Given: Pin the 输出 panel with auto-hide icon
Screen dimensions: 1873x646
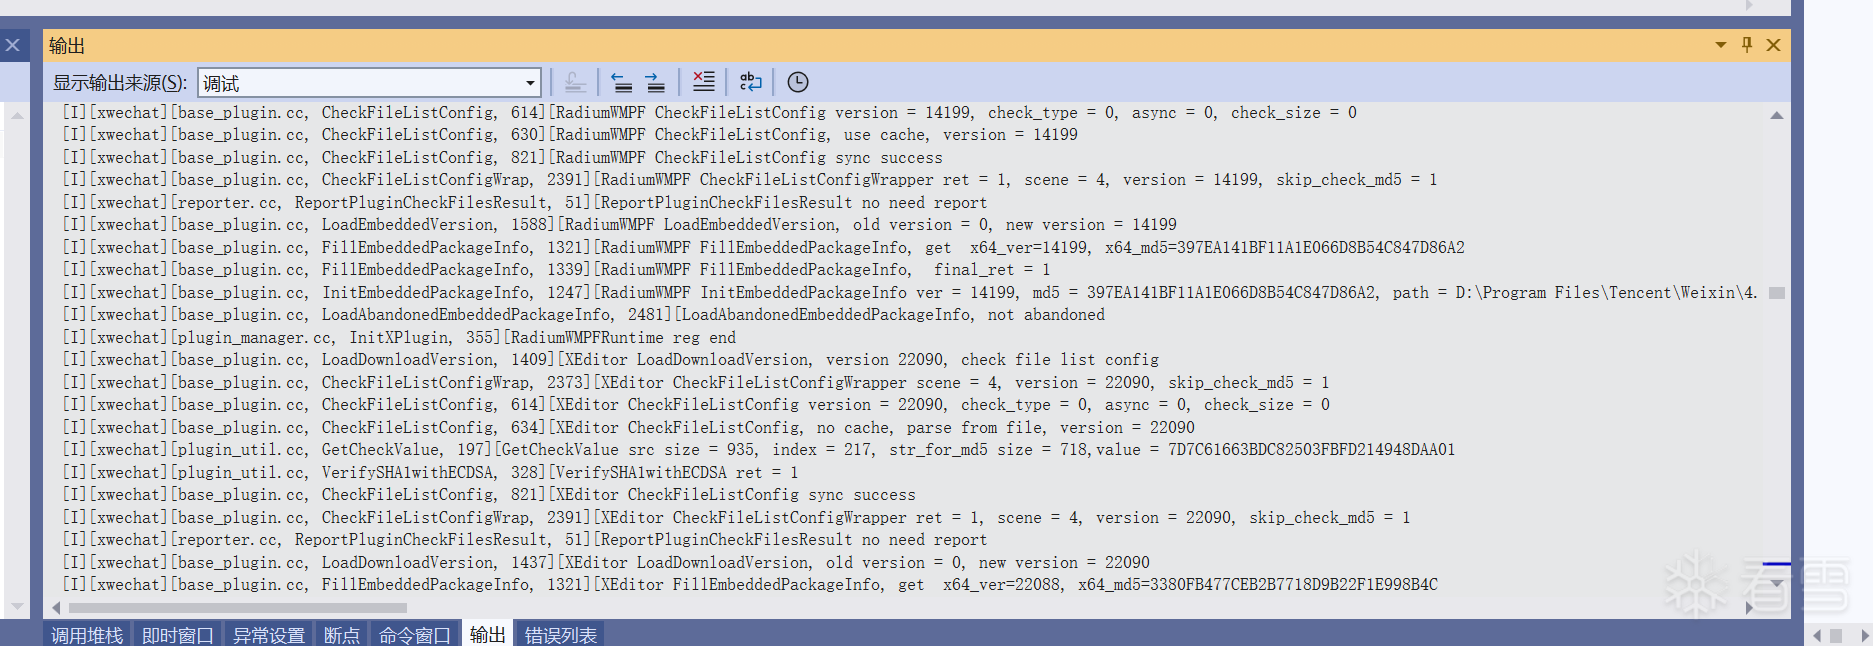Looking at the screenshot, I should tap(1747, 45).
